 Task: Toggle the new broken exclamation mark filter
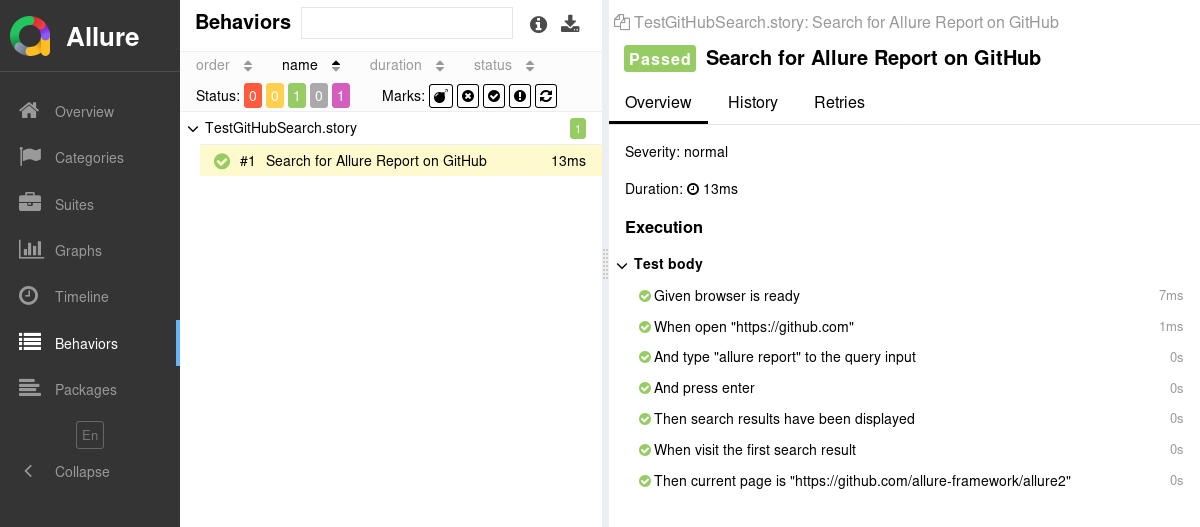(x=520, y=96)
